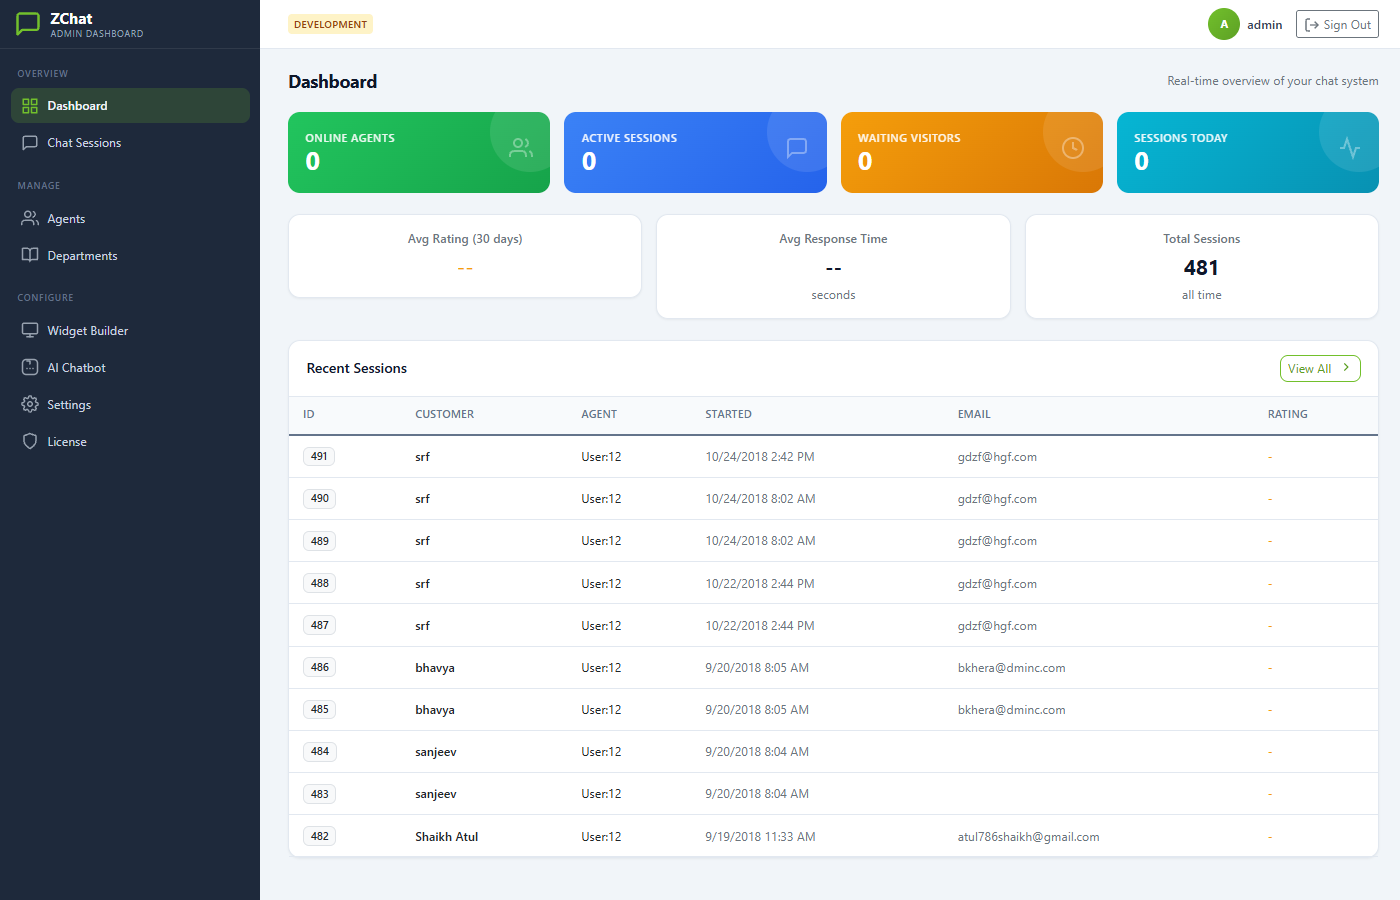This screenshot has height=900, width=1400.
Task: Click the View All button
Action: tap(1320, 368)
